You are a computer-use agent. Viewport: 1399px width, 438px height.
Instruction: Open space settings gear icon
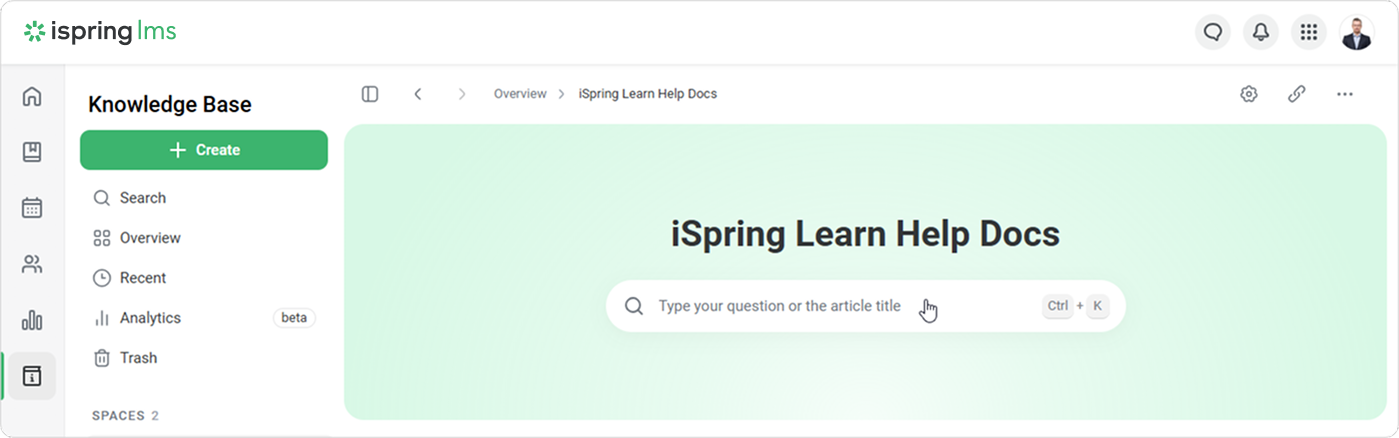click(1249, 94)
